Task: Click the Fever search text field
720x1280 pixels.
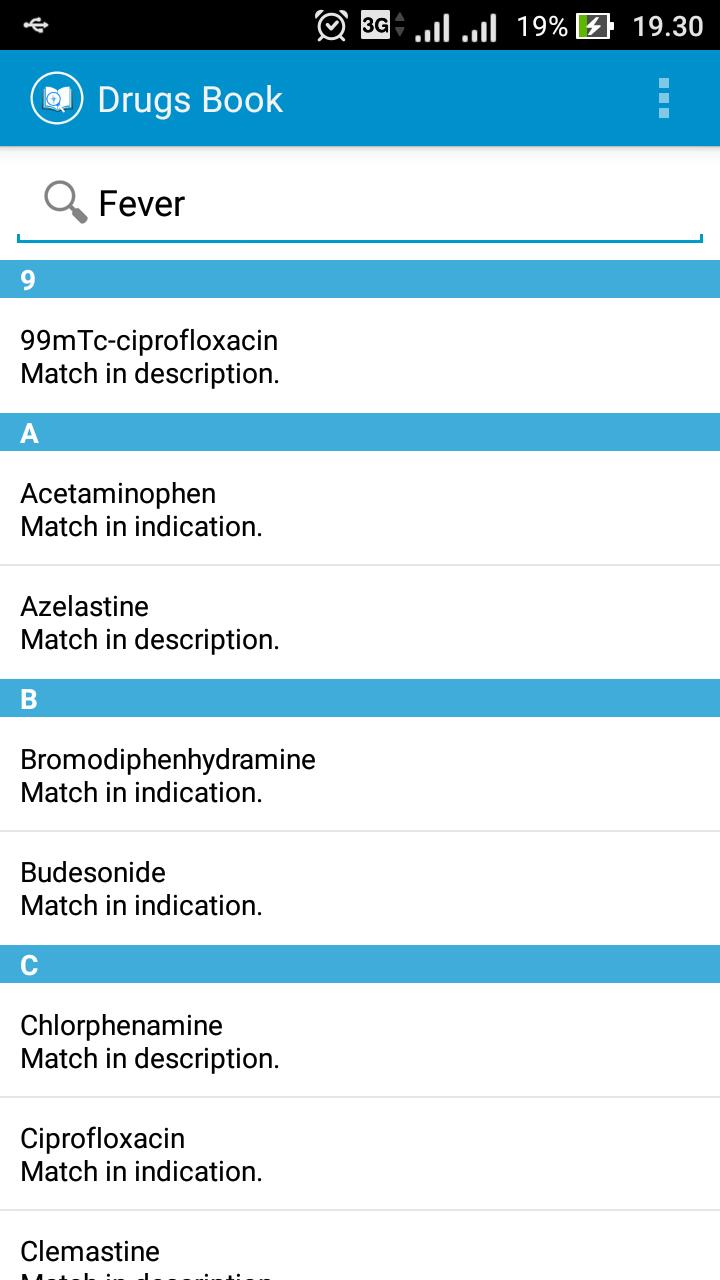Action: [x=390, y=204]
